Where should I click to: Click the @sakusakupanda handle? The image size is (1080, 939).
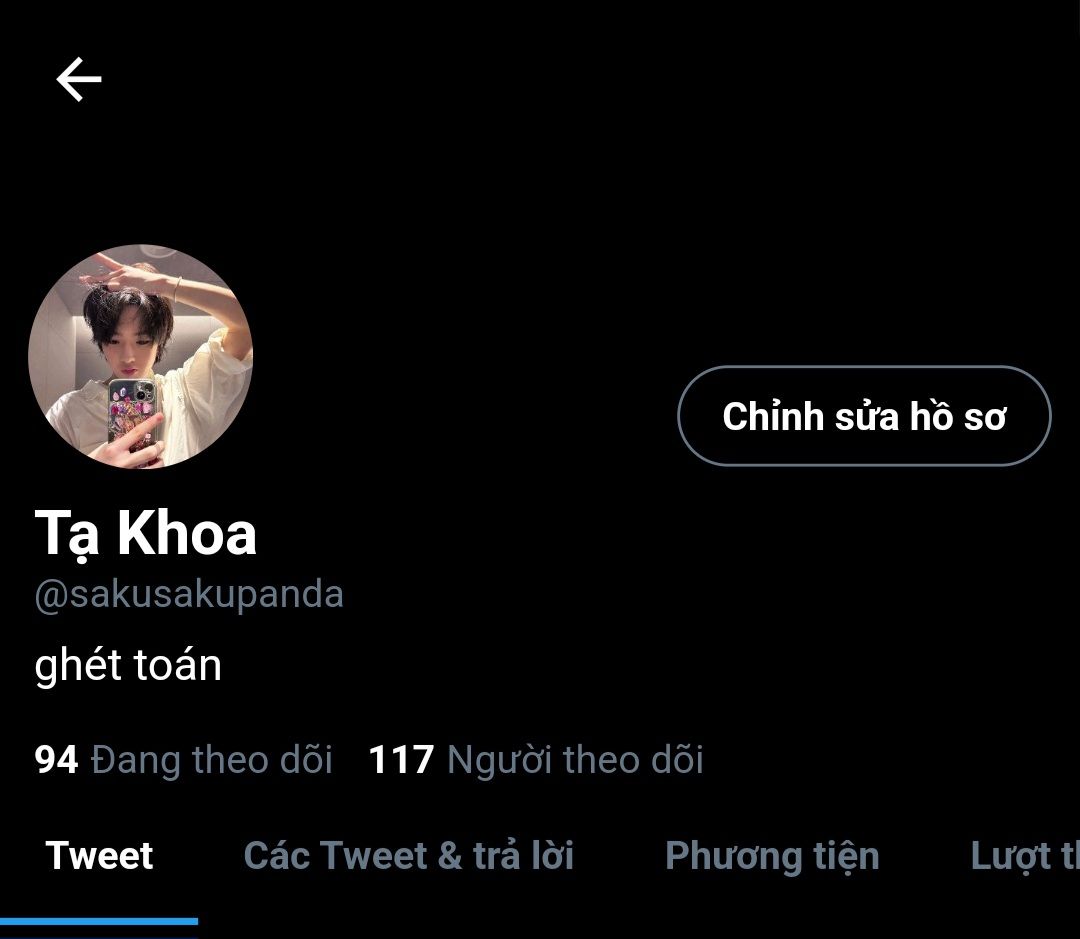click(189, 595)
